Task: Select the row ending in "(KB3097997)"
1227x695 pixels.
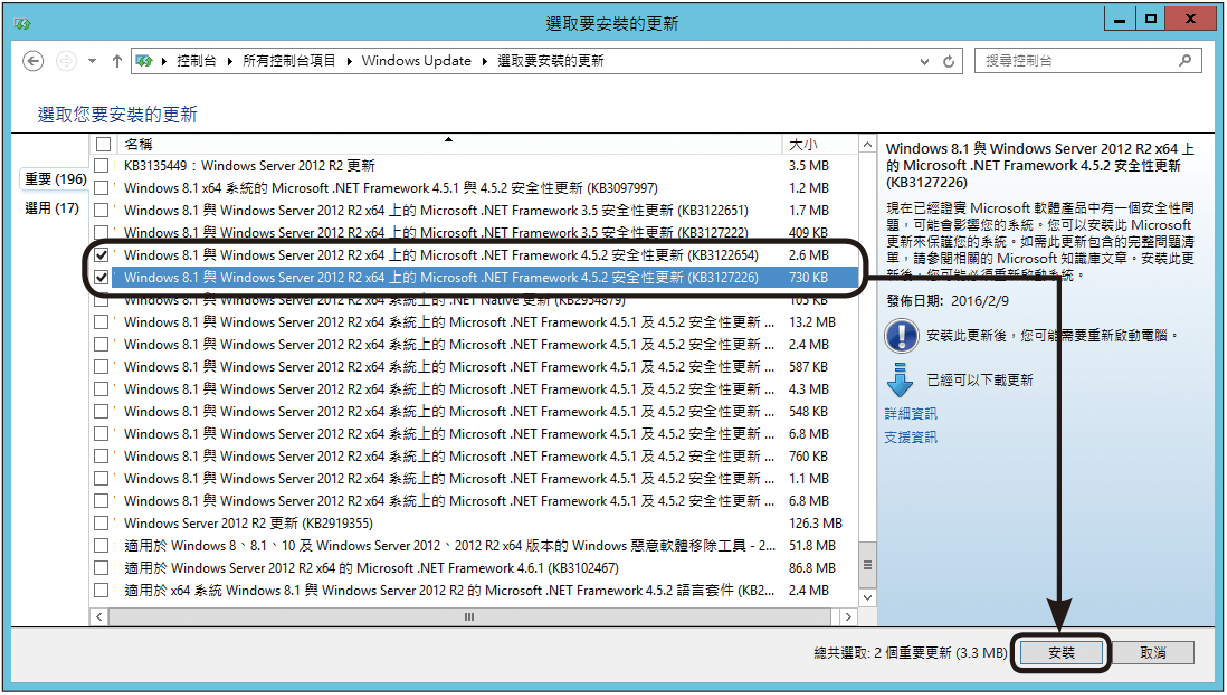Action: pos(474,188)
